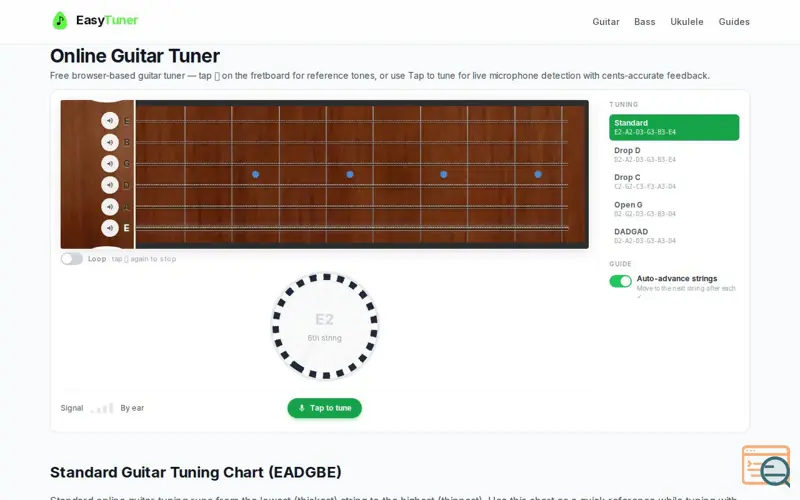Play the D string speaker icon
Viewport: 800px width, 500px height.
pos(110,185)
